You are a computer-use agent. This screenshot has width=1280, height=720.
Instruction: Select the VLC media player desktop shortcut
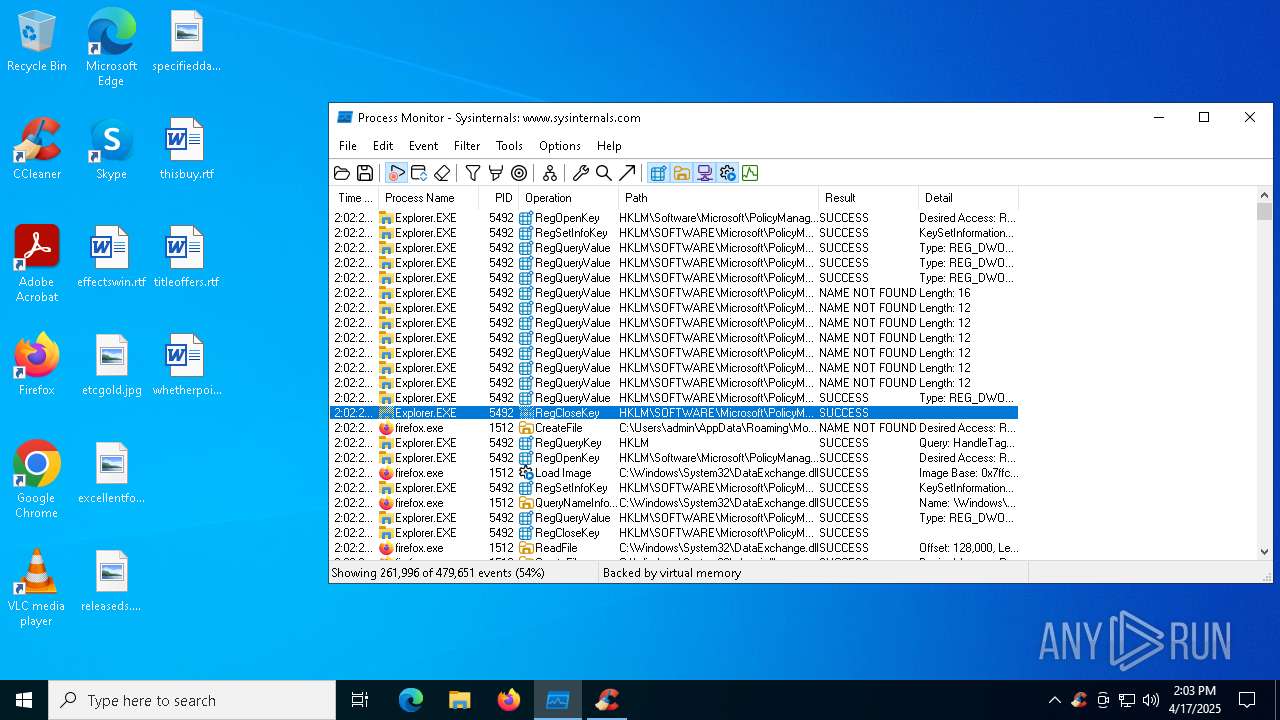[37, 588]
